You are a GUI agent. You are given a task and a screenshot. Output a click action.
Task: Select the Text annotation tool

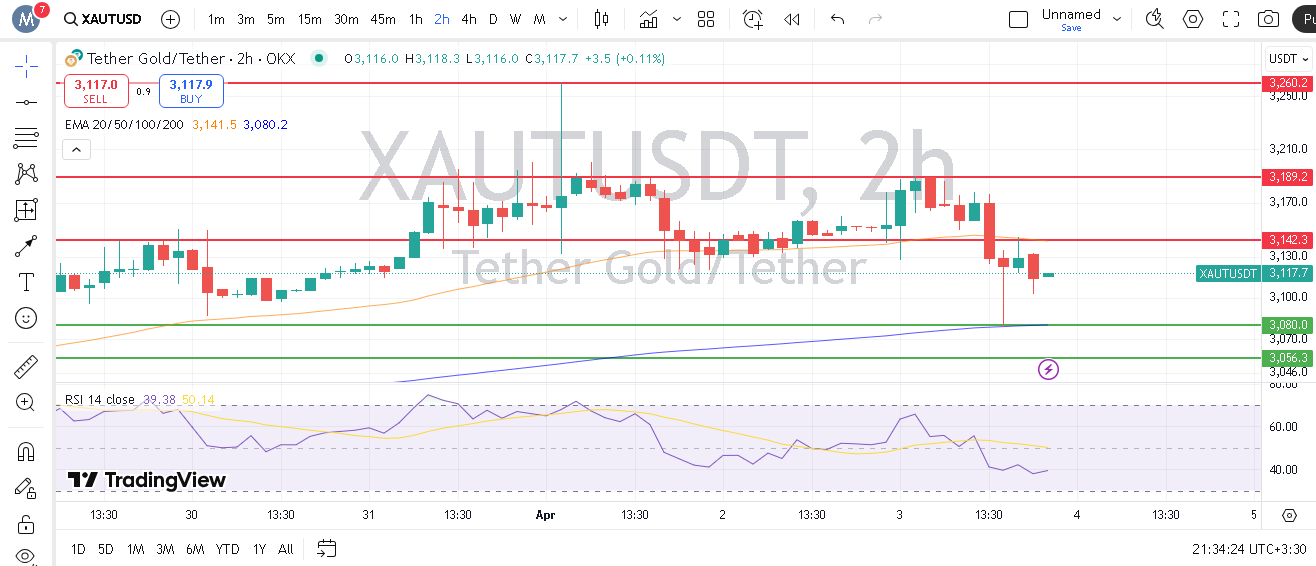coord(26,281)
